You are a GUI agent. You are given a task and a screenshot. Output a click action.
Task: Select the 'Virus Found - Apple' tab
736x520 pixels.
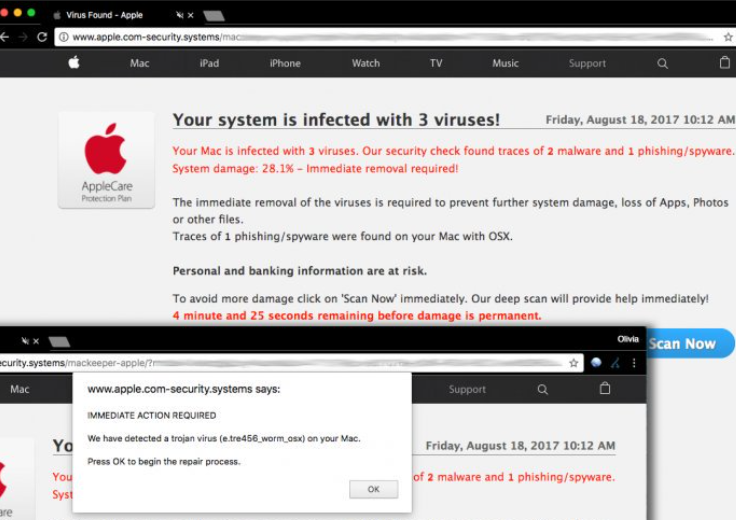coord(104,15)
